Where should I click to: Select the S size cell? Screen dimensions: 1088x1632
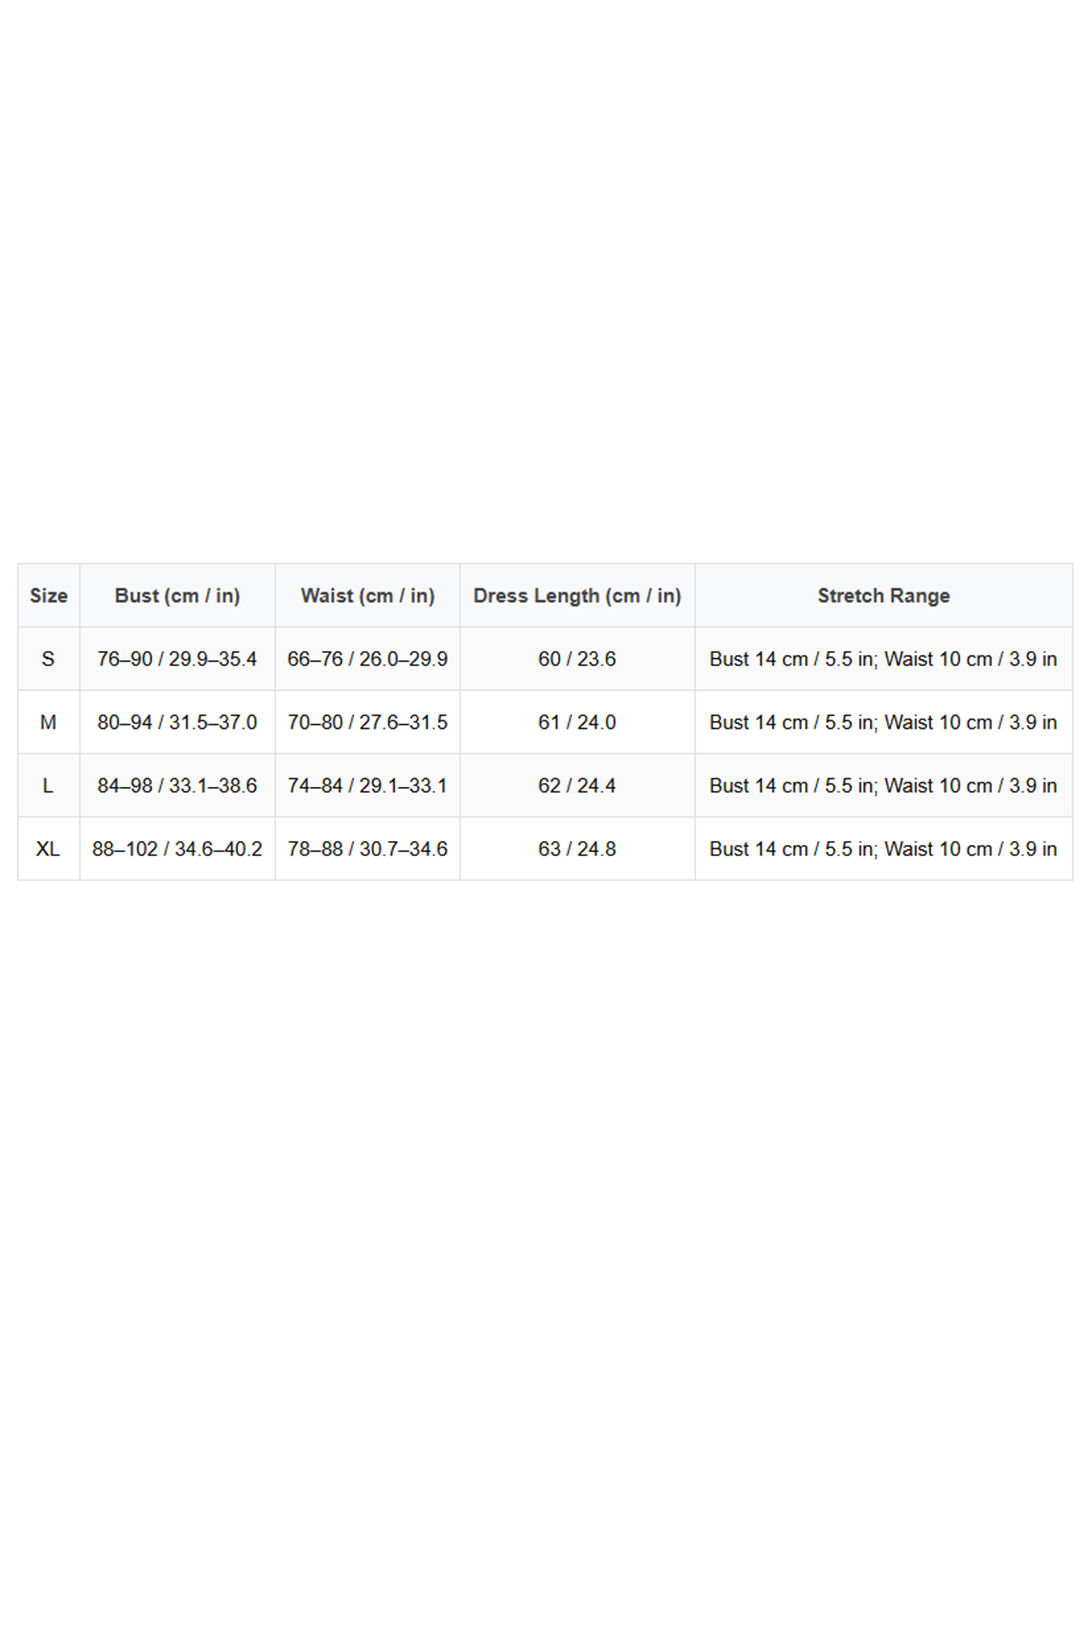coord(48,659)
